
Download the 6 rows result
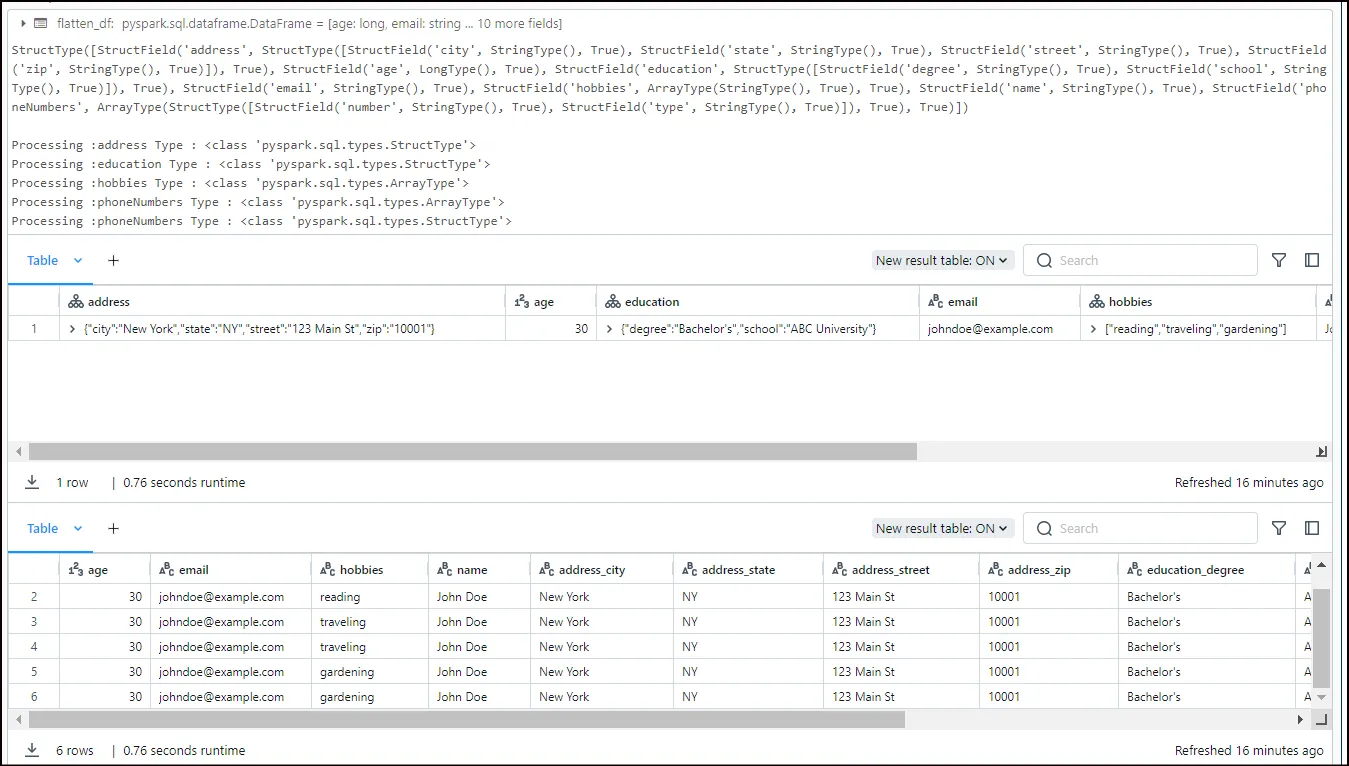coord(32,750)
